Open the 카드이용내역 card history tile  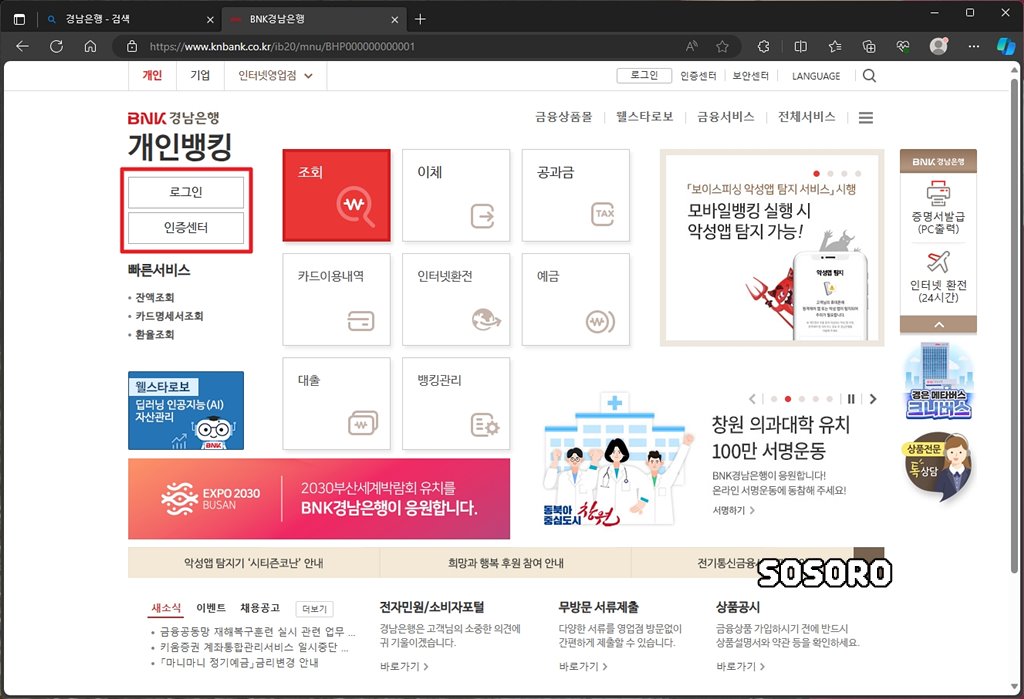[336, 299]
